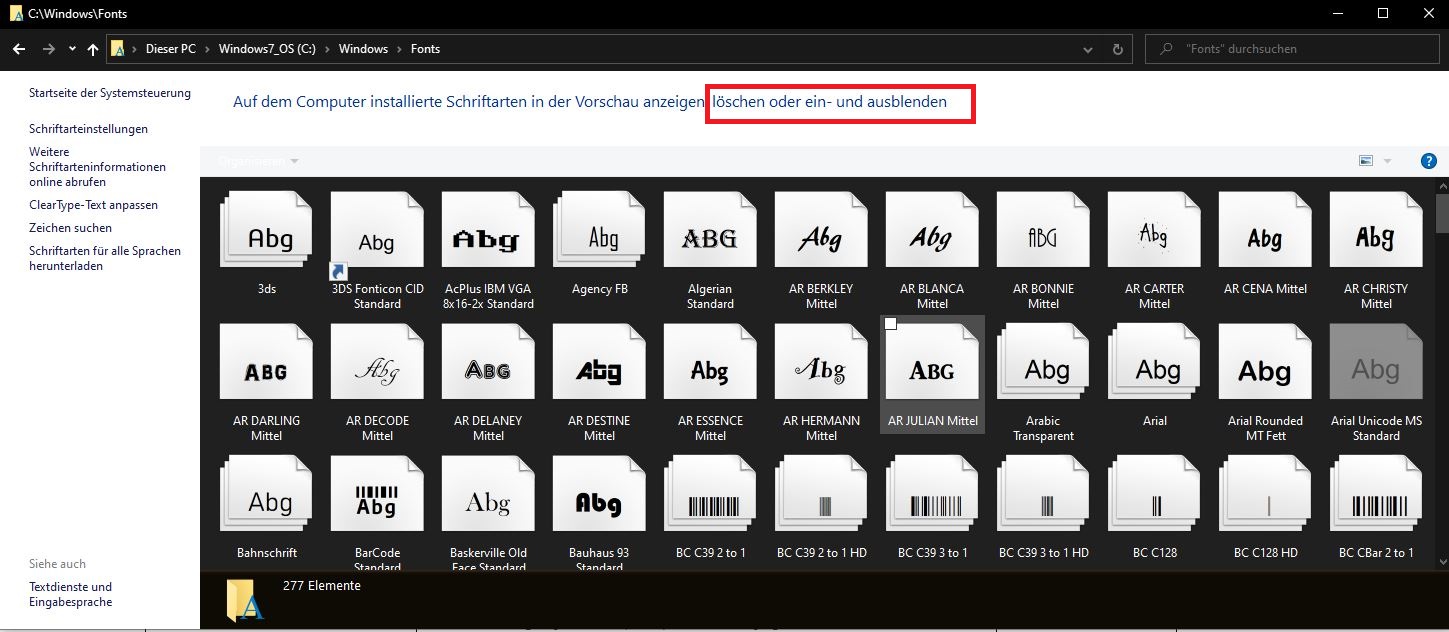Open Schriftarteinstellungen link
This screenshot has width=1449, height=632.
tap(88, 129)
